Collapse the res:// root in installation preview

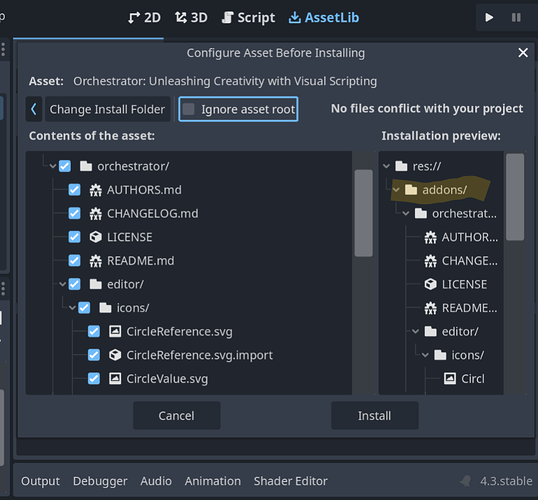point(386,166)
